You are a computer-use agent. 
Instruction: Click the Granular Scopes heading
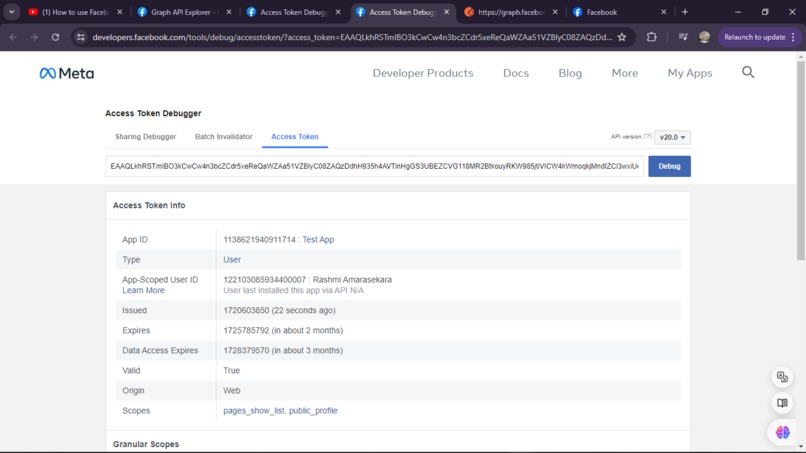[x=146, y=444]
